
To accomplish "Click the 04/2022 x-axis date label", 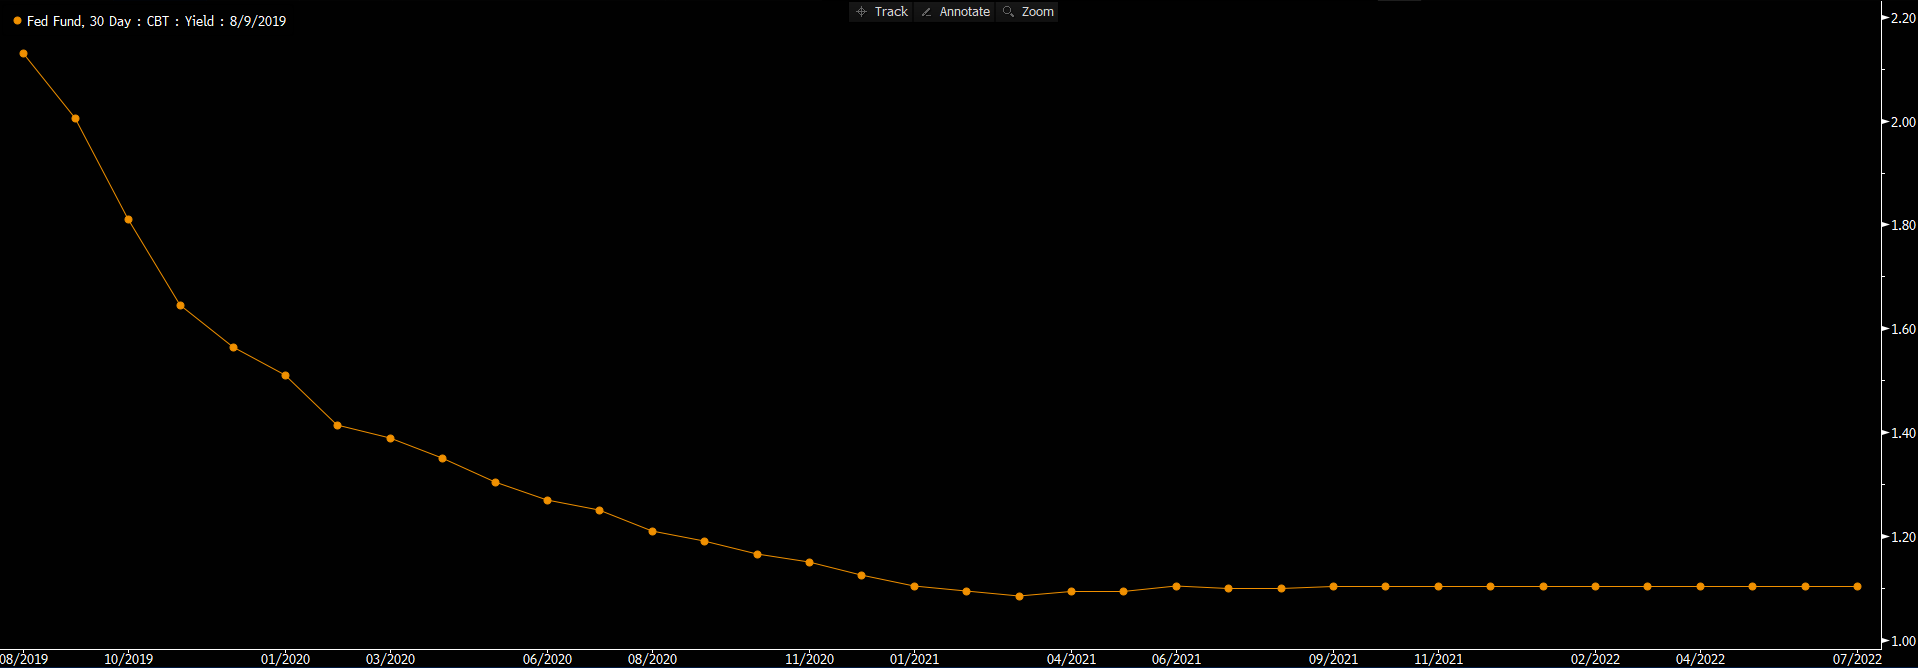I will point(1700,659).
